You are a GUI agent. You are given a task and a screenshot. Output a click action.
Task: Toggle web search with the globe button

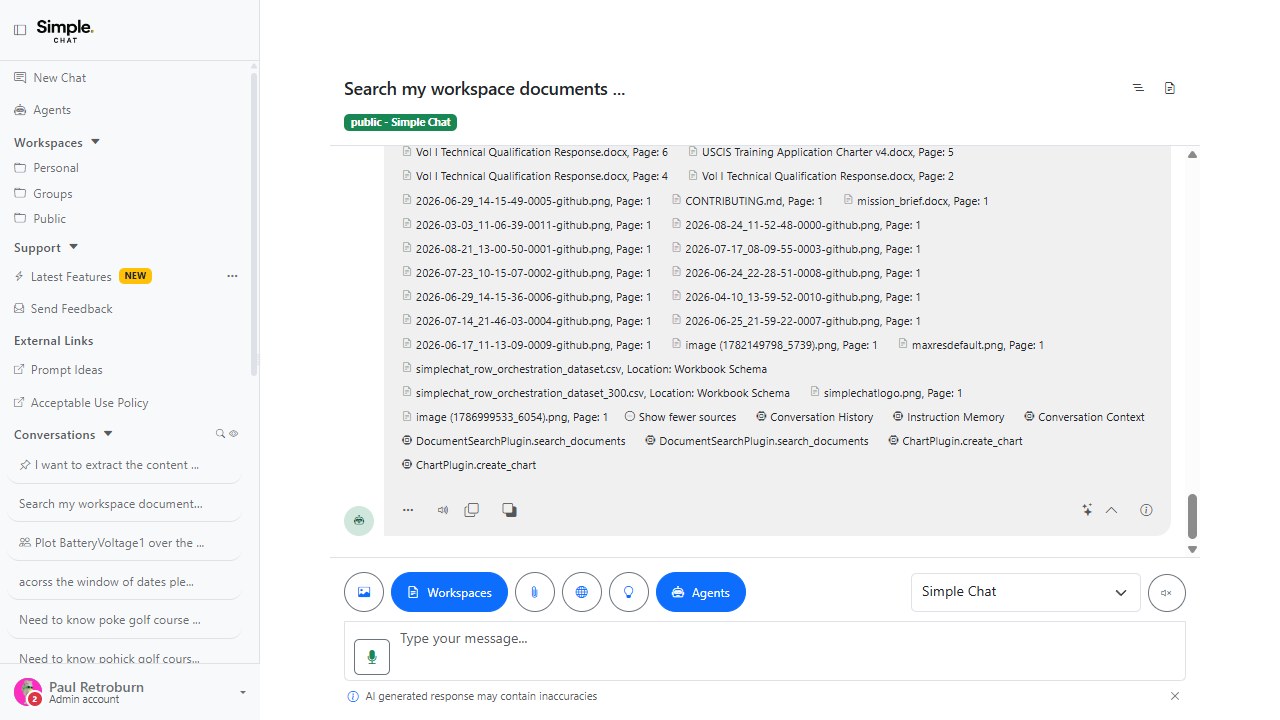(x=582, y=592)
